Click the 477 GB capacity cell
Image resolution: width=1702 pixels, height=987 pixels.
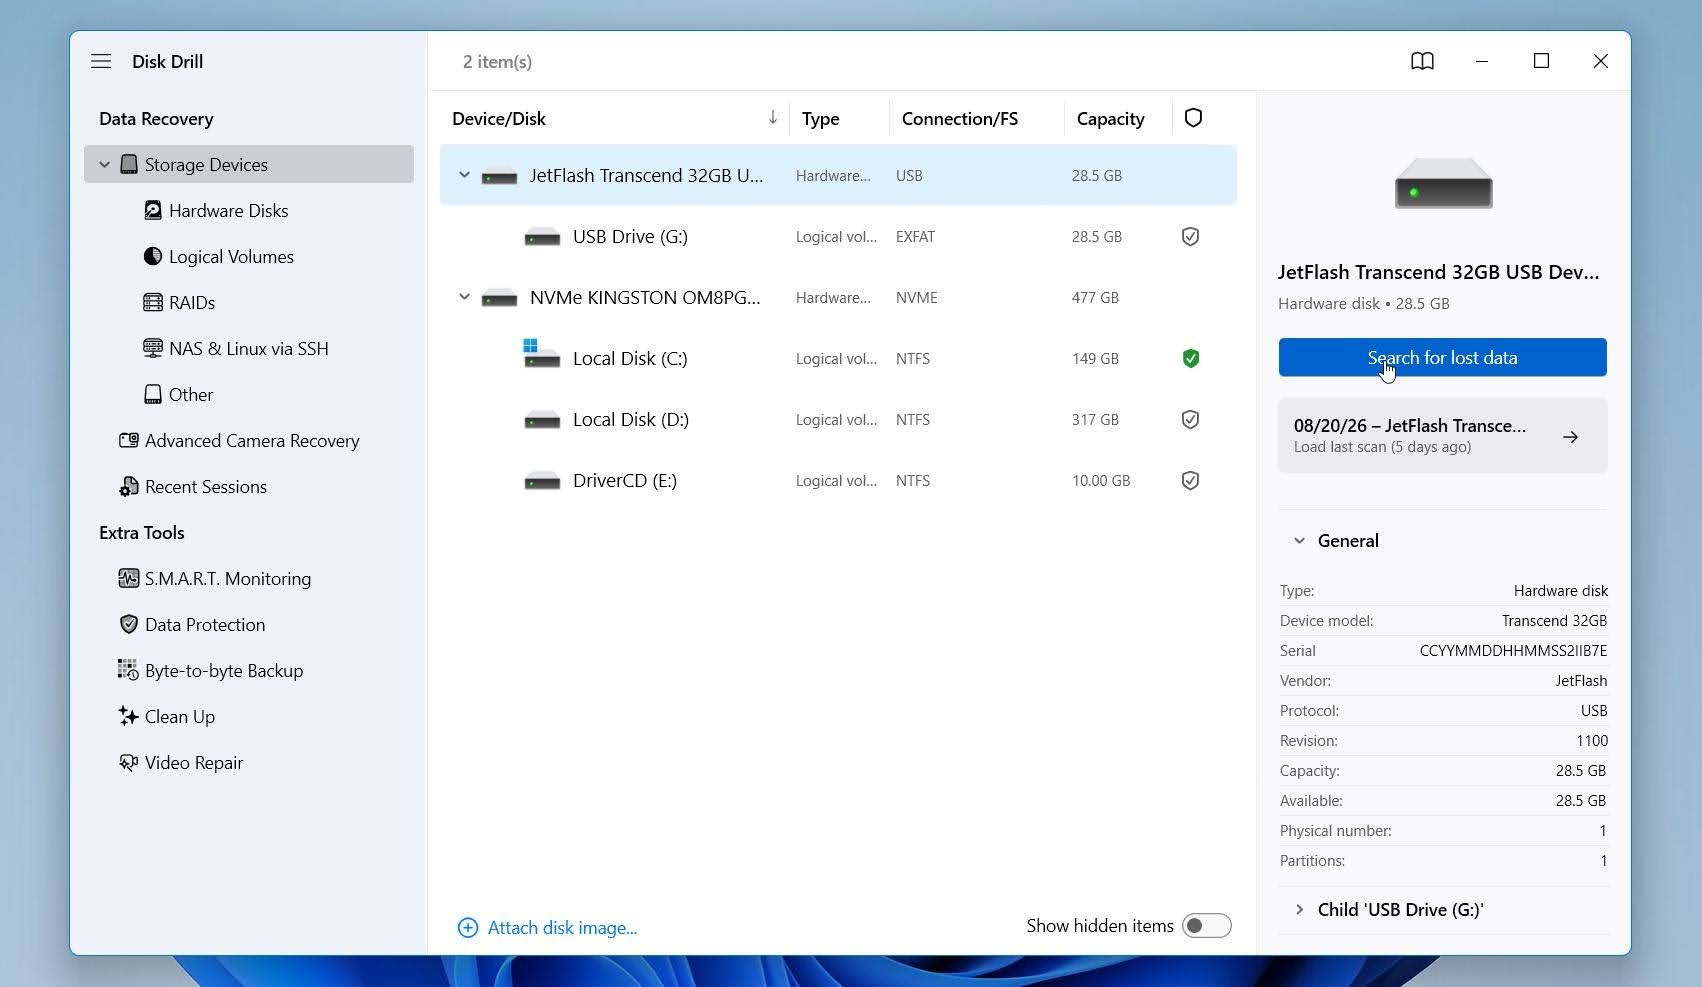click(x=1095, y=297)
